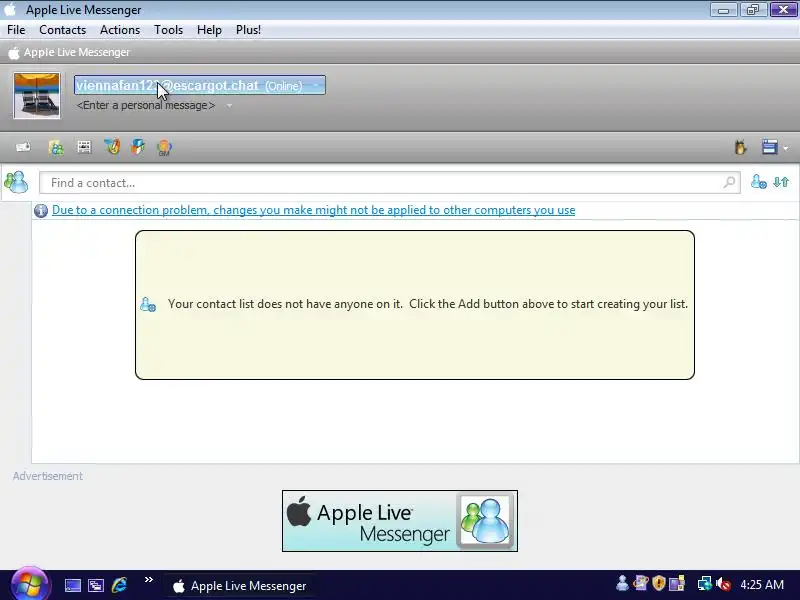
Task: Click the Messenger buddy tray icon
Action: pyautogui.click(x=622, y=583)
